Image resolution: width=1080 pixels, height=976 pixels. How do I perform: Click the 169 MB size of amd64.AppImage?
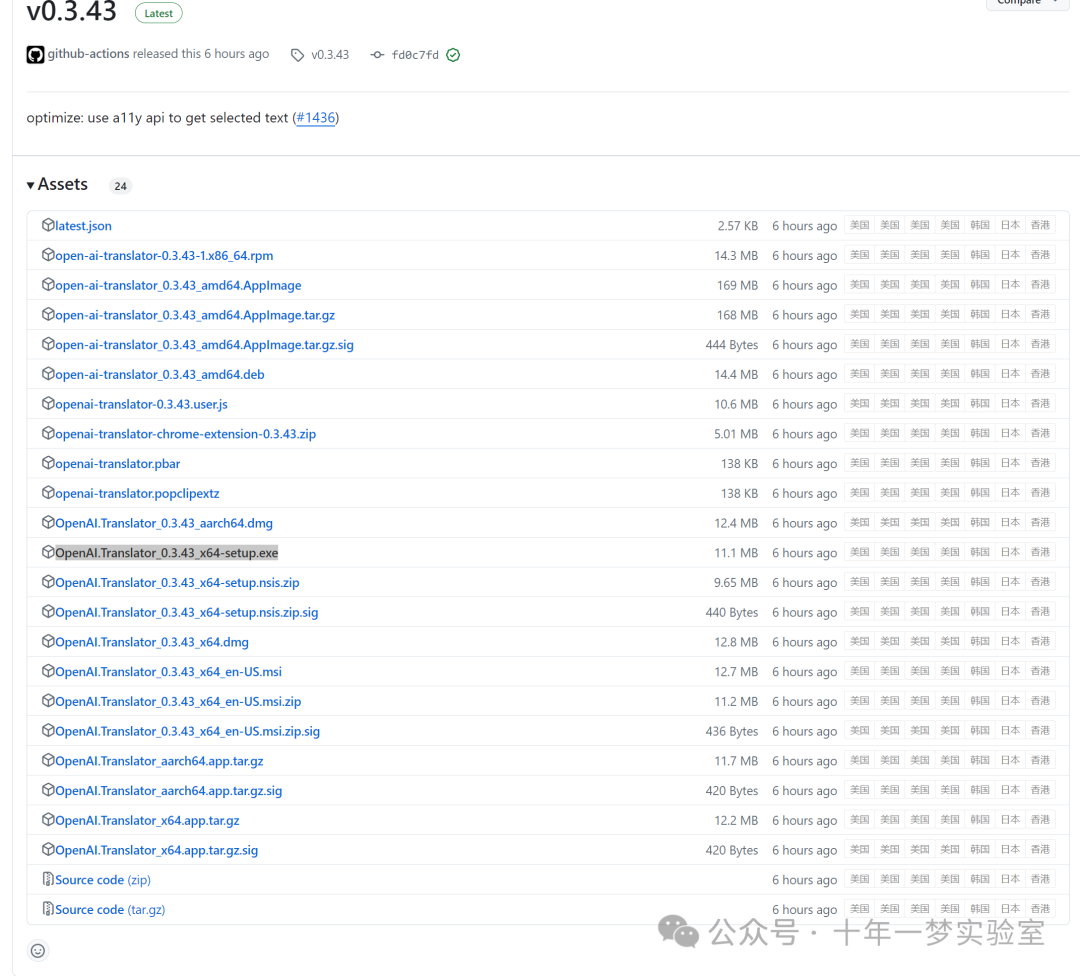click(x=737, y=285)
